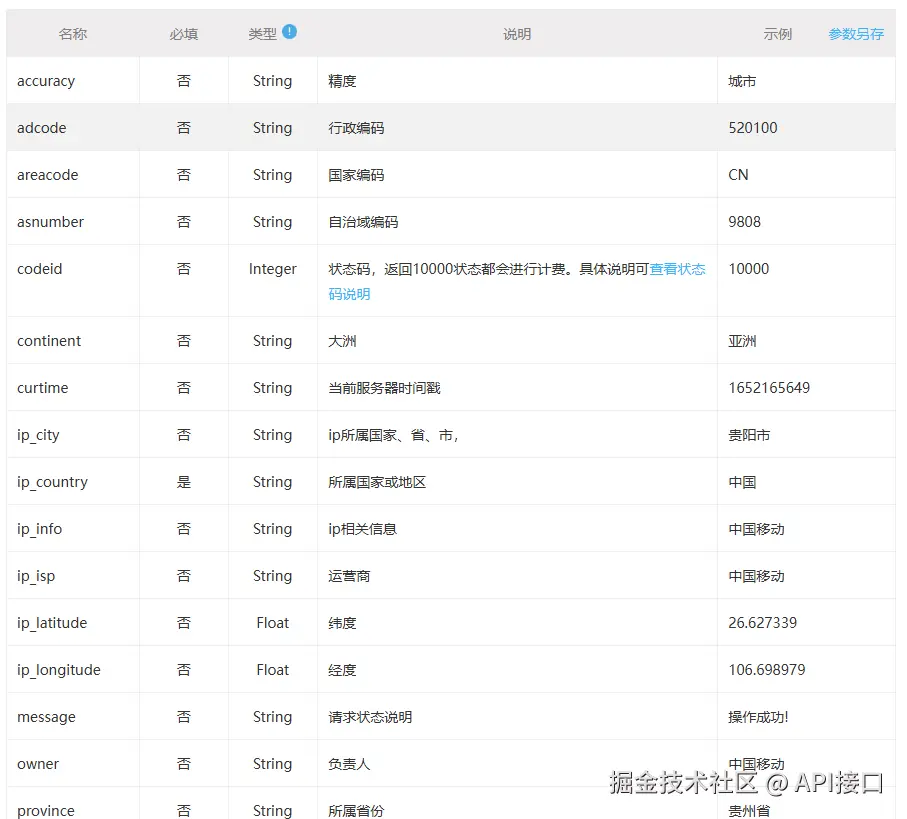The height and width of the screenshot is (819, 907).
Task: Select the codeid parameter name
Action: click(x=39, y=268)
